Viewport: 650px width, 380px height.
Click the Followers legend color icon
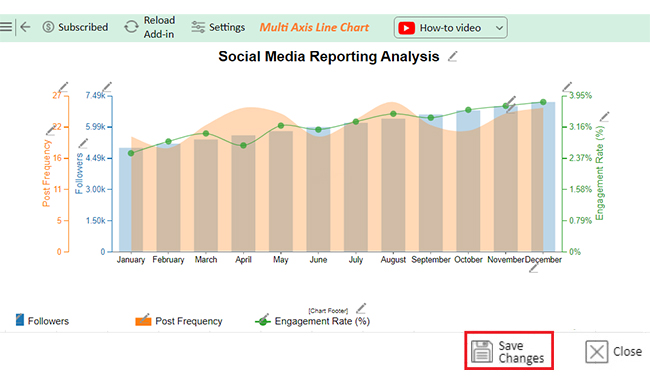click(x=19, y=319)
